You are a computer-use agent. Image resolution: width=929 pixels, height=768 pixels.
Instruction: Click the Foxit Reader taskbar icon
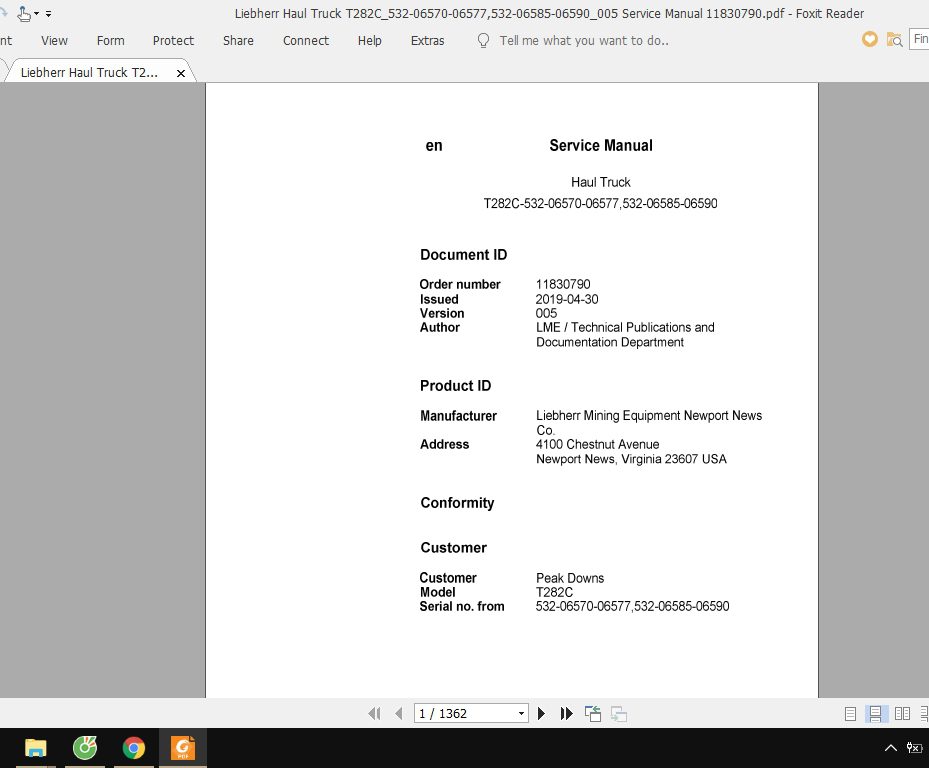(183, 748)
